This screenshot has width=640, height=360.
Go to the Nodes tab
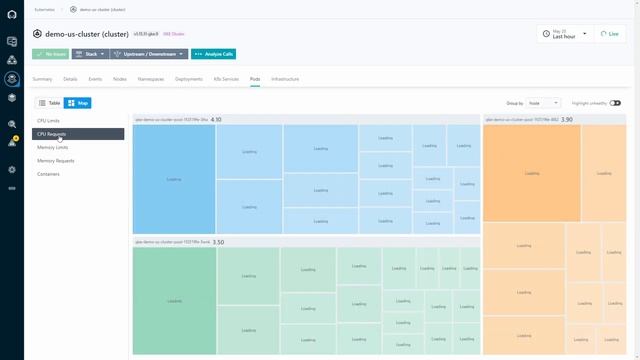pyautogui.click(x=120, y=79)
